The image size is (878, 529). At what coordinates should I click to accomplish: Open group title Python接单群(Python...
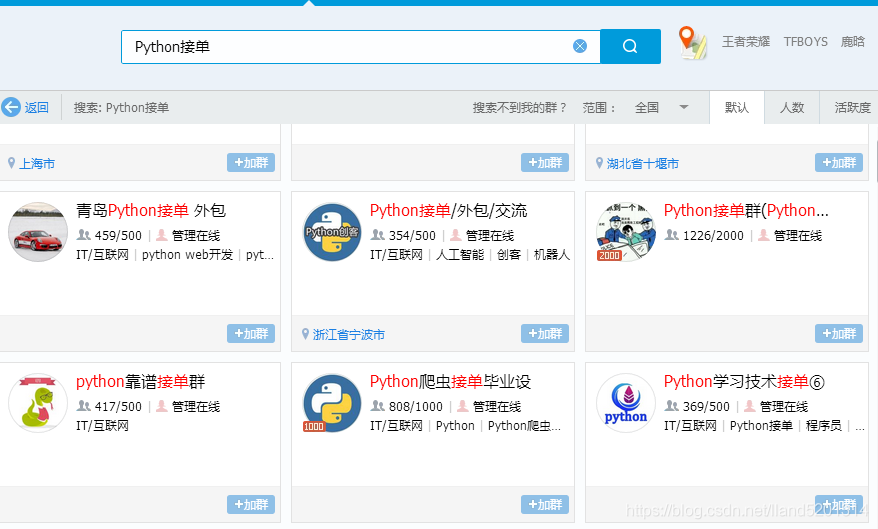pyautogui.click(x=746, y=210)
